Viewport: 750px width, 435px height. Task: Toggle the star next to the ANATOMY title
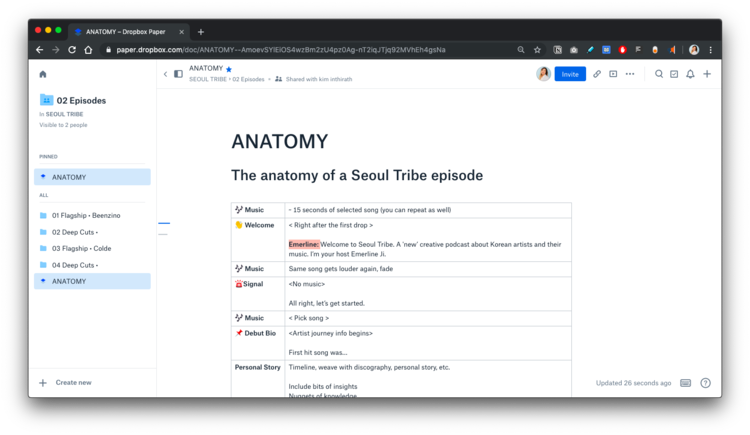click(x=229, y=69)
